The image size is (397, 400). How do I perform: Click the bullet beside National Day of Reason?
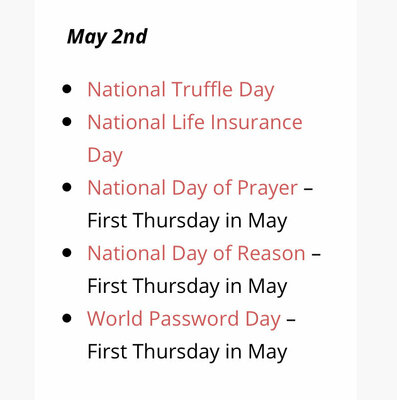pos(67,253)
